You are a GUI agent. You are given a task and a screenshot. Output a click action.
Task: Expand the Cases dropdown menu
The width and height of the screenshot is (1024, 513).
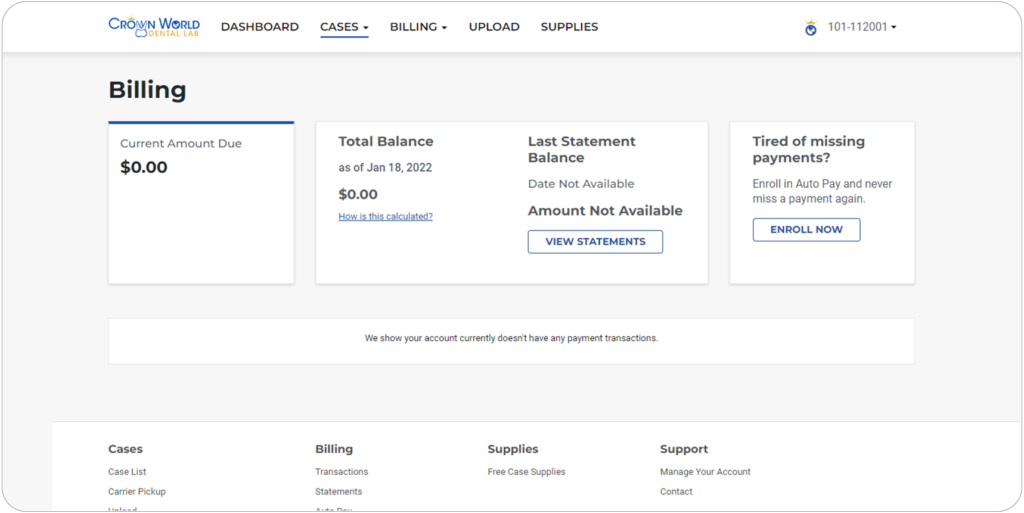(344, 27)
